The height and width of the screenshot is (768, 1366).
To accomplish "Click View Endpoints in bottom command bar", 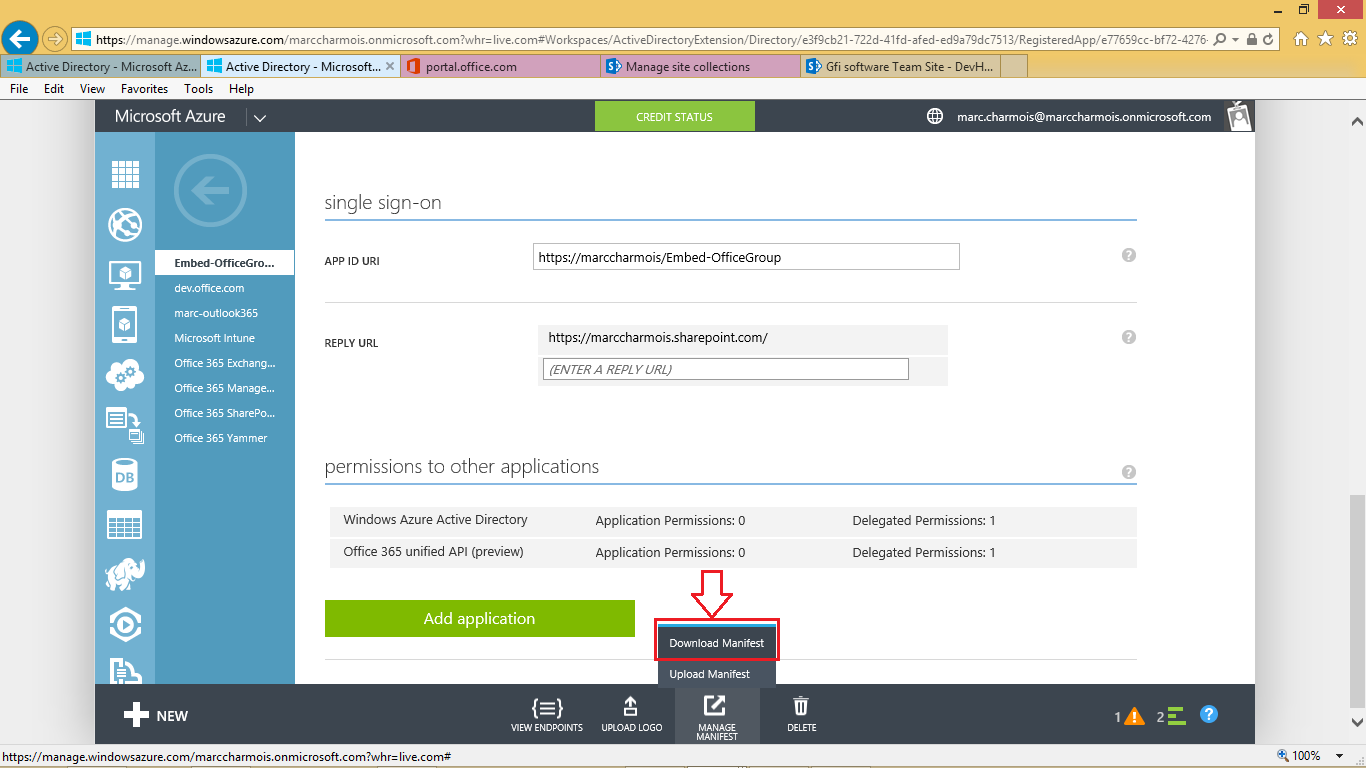I will 546,715.
